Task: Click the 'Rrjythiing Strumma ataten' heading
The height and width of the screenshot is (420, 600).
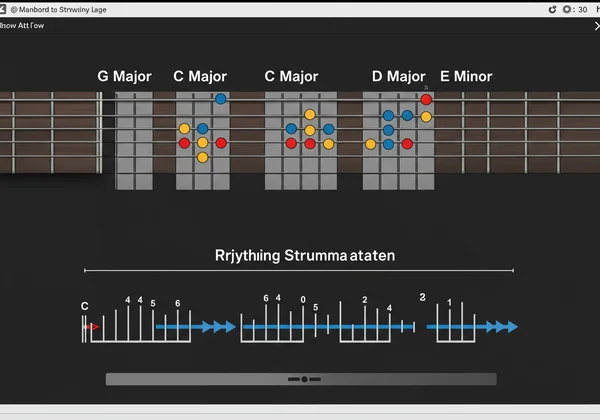Action: [x=305, y=256]
